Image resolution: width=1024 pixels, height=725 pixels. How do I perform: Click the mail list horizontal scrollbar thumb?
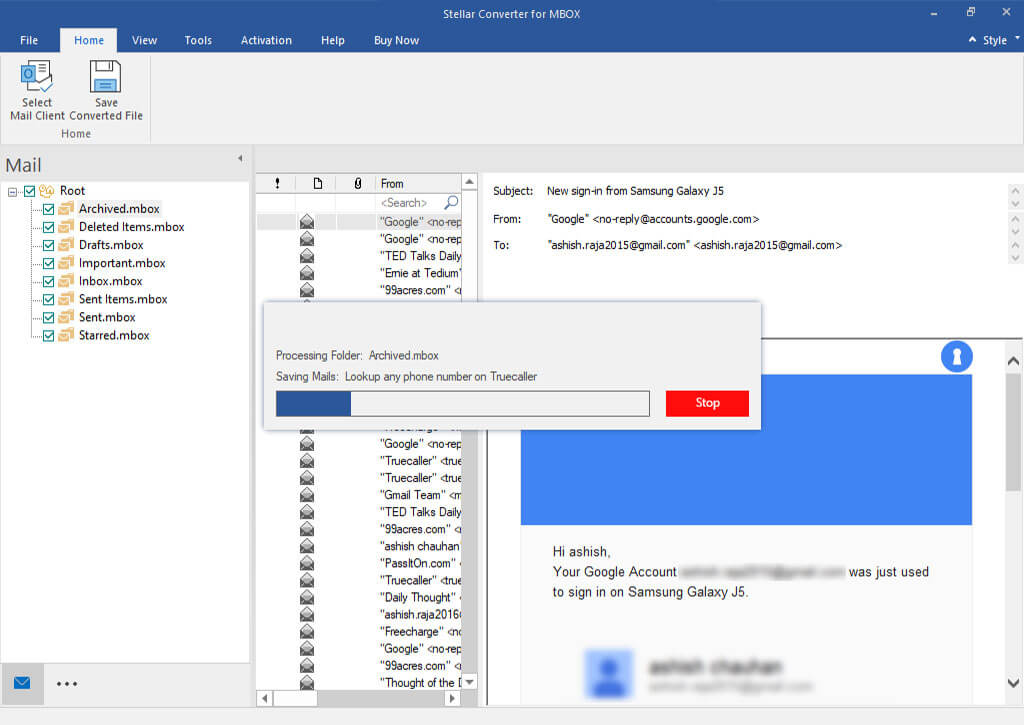coord(295,698)
